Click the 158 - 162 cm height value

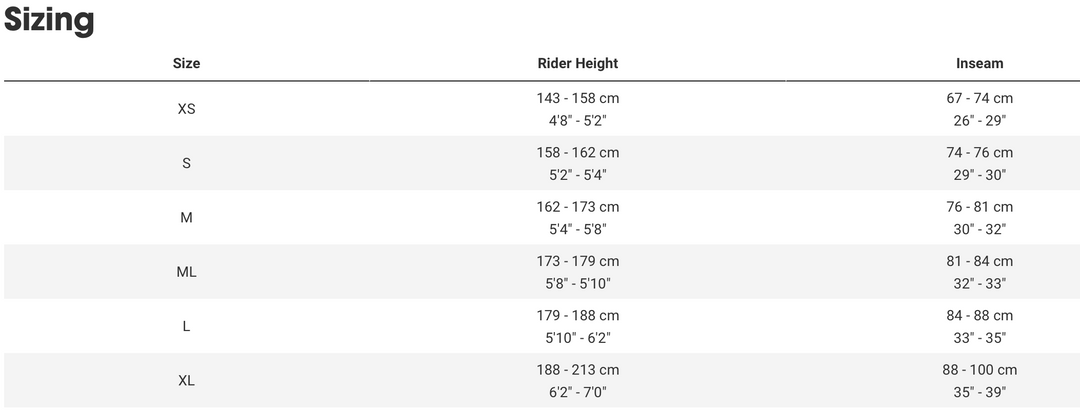tap(577, 153)
